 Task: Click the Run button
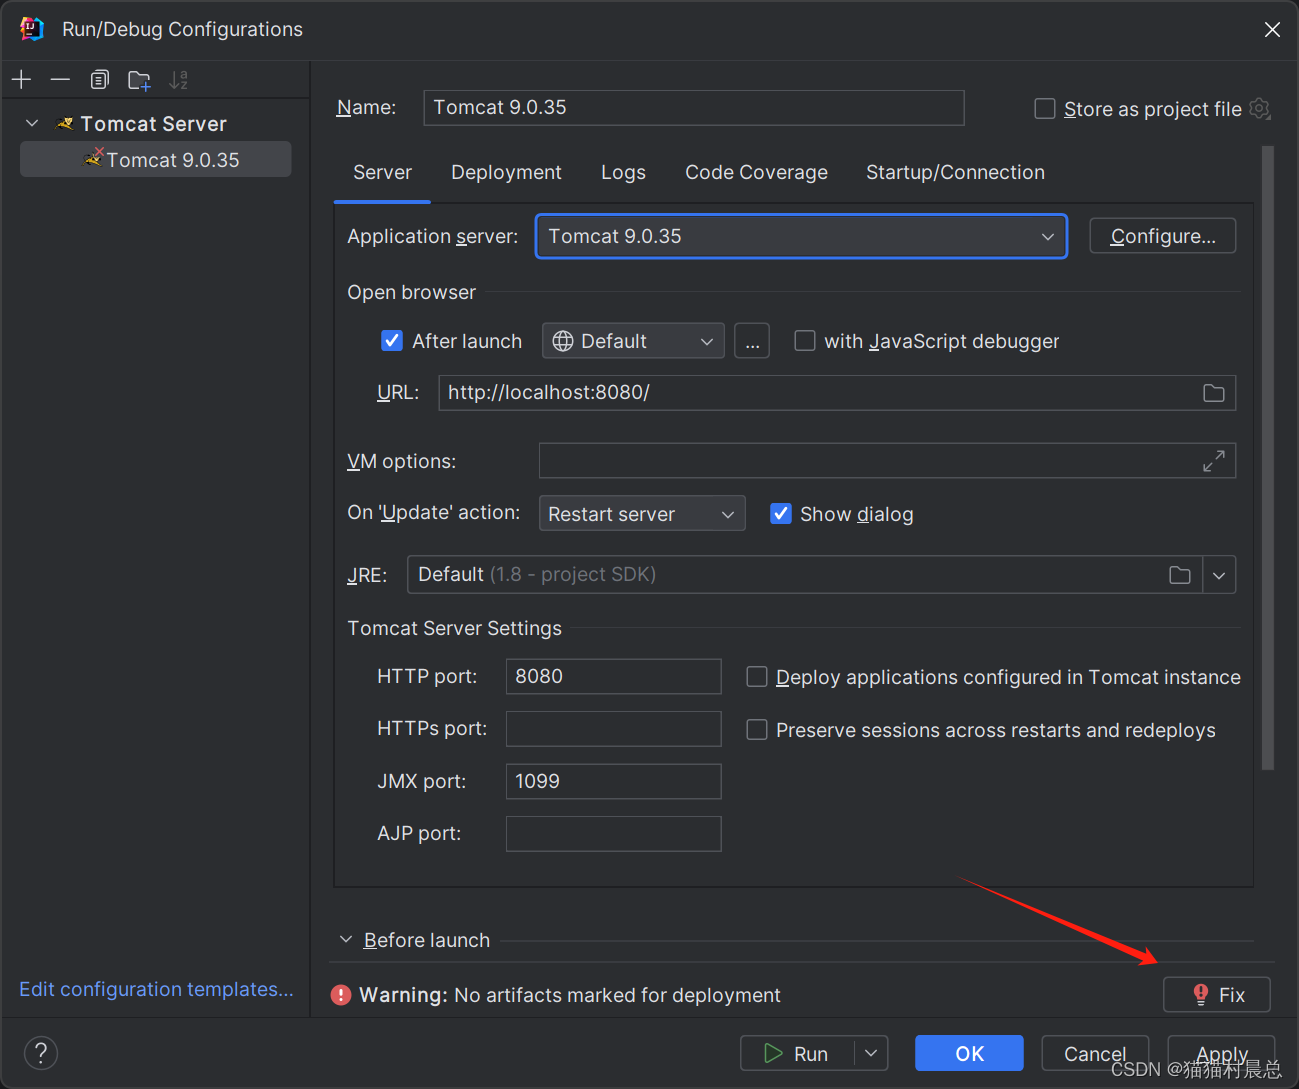[x=797, y=1053]
